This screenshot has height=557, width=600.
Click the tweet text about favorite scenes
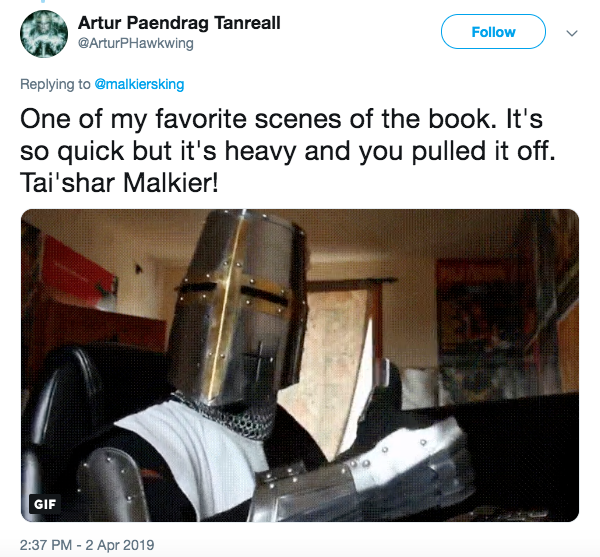[287, 151]
